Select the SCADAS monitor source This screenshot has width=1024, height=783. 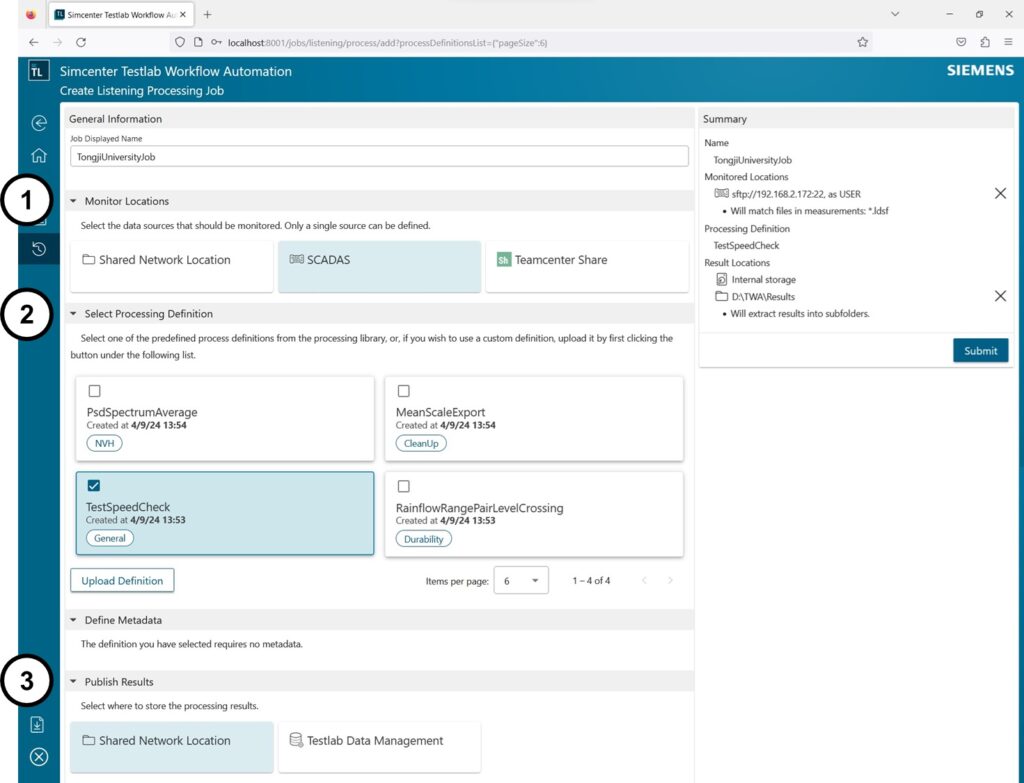(379, 265)
